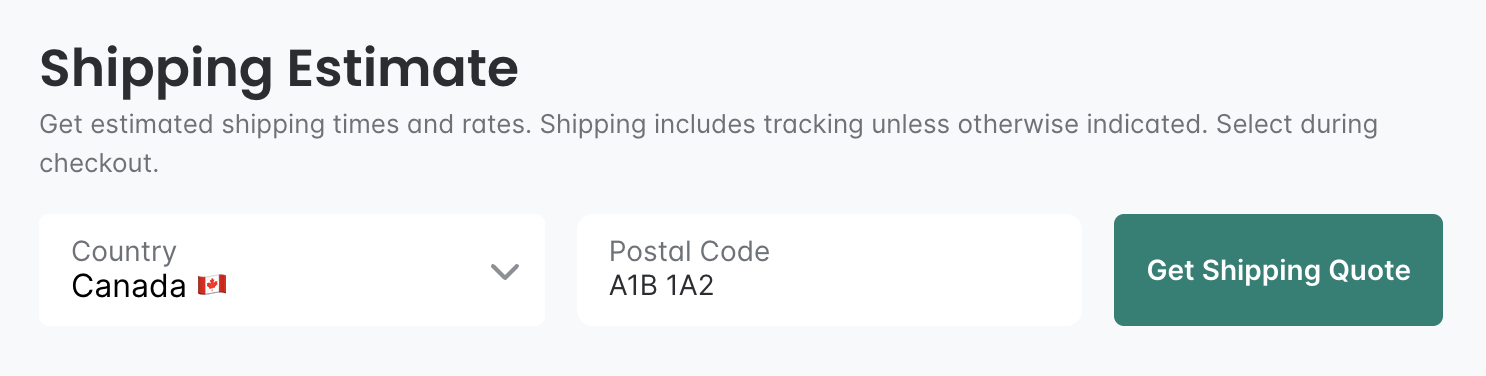Click the word "Estimate" in the heading
The height and width of the screenshot is (376, 1486).
(x=402, y=68)
